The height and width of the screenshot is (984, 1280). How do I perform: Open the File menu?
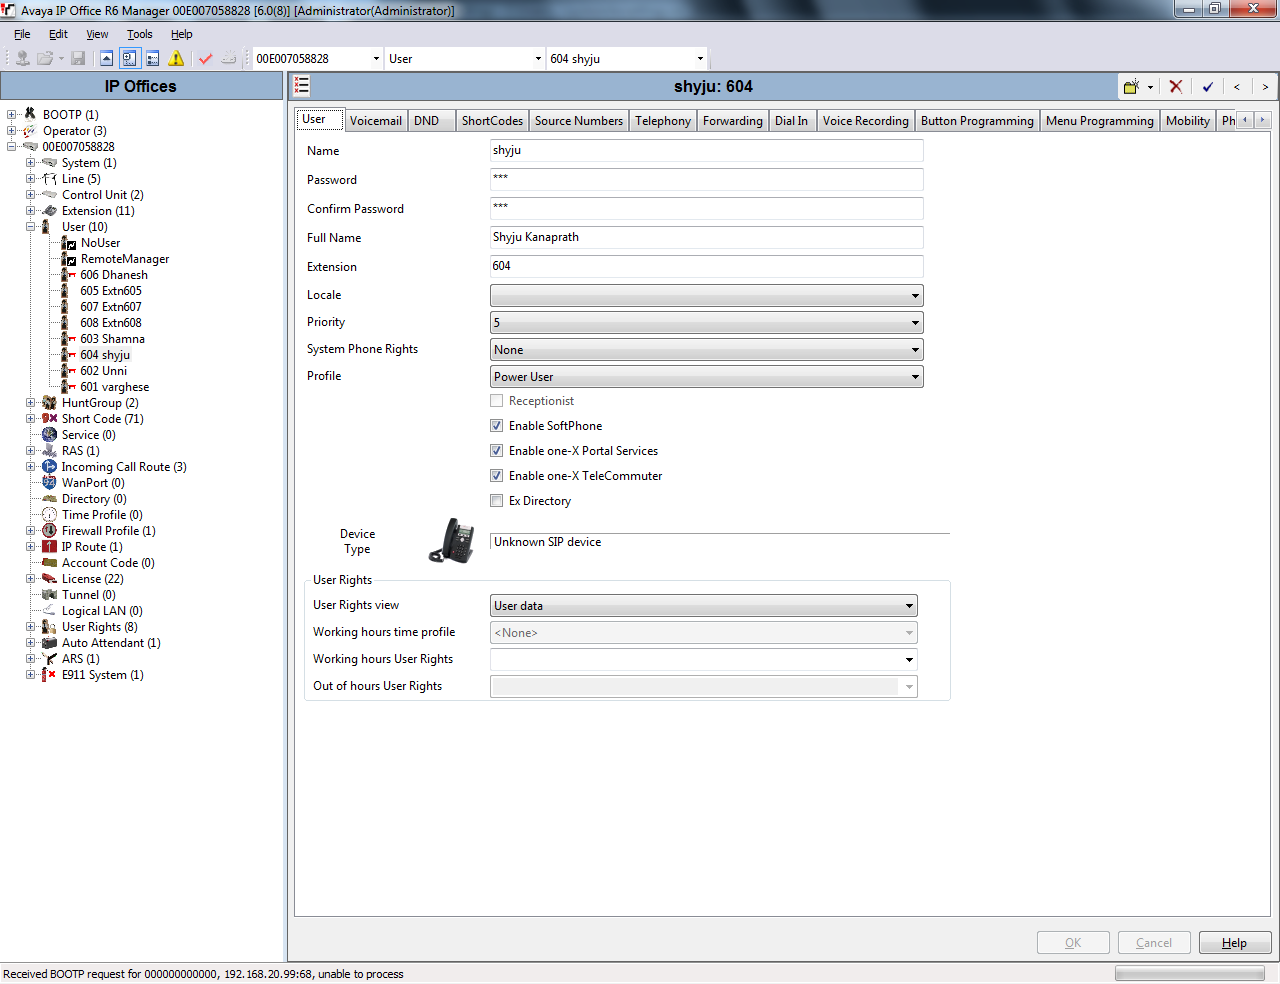click(22, 34)
